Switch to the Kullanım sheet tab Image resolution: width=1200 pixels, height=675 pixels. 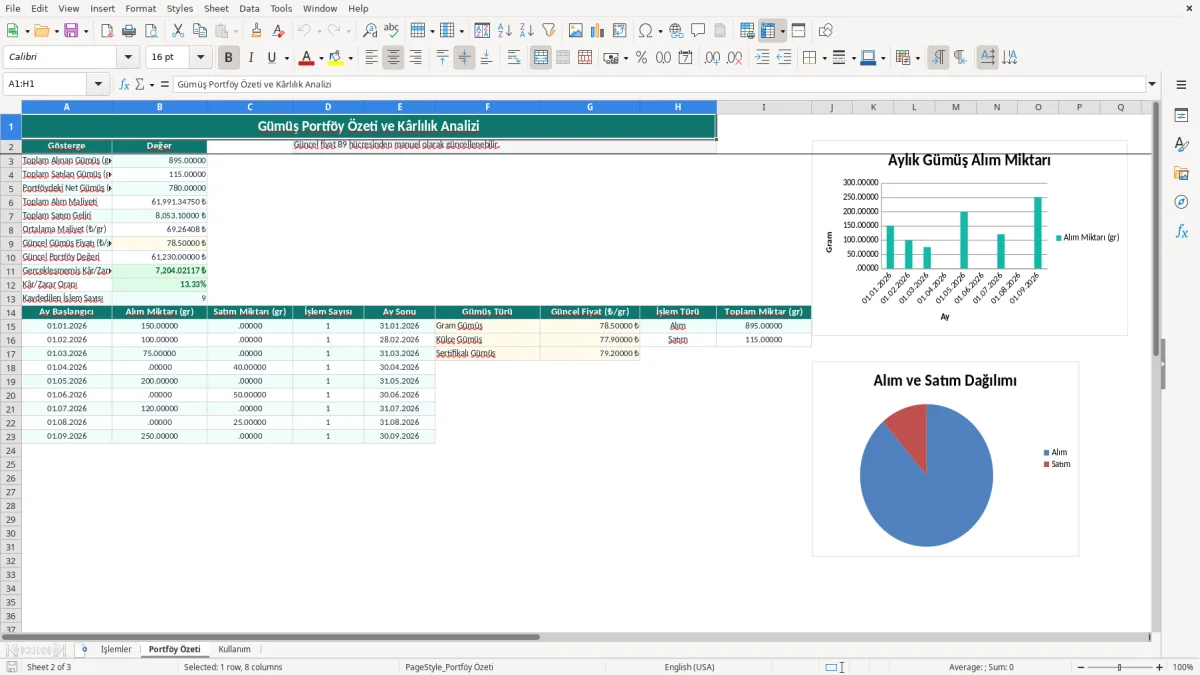[234, 649]
